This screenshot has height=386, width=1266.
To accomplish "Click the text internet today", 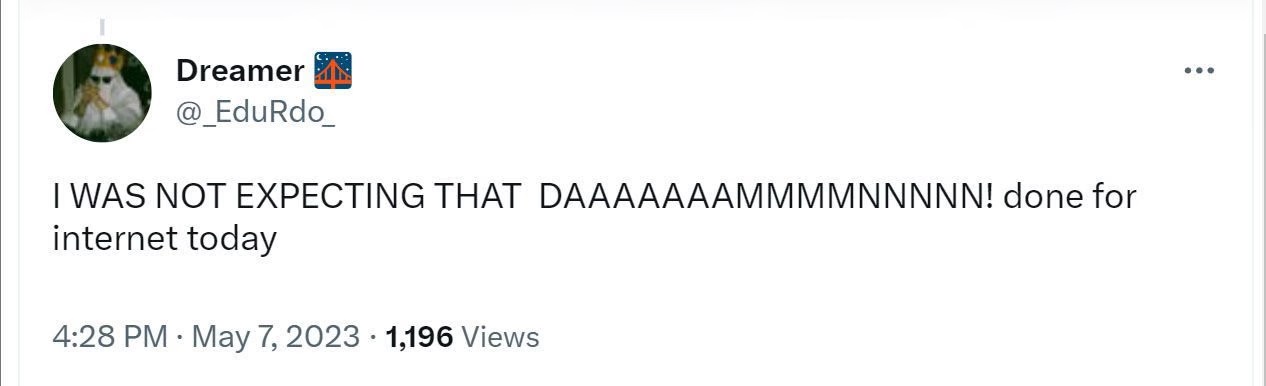I will 165,239.
